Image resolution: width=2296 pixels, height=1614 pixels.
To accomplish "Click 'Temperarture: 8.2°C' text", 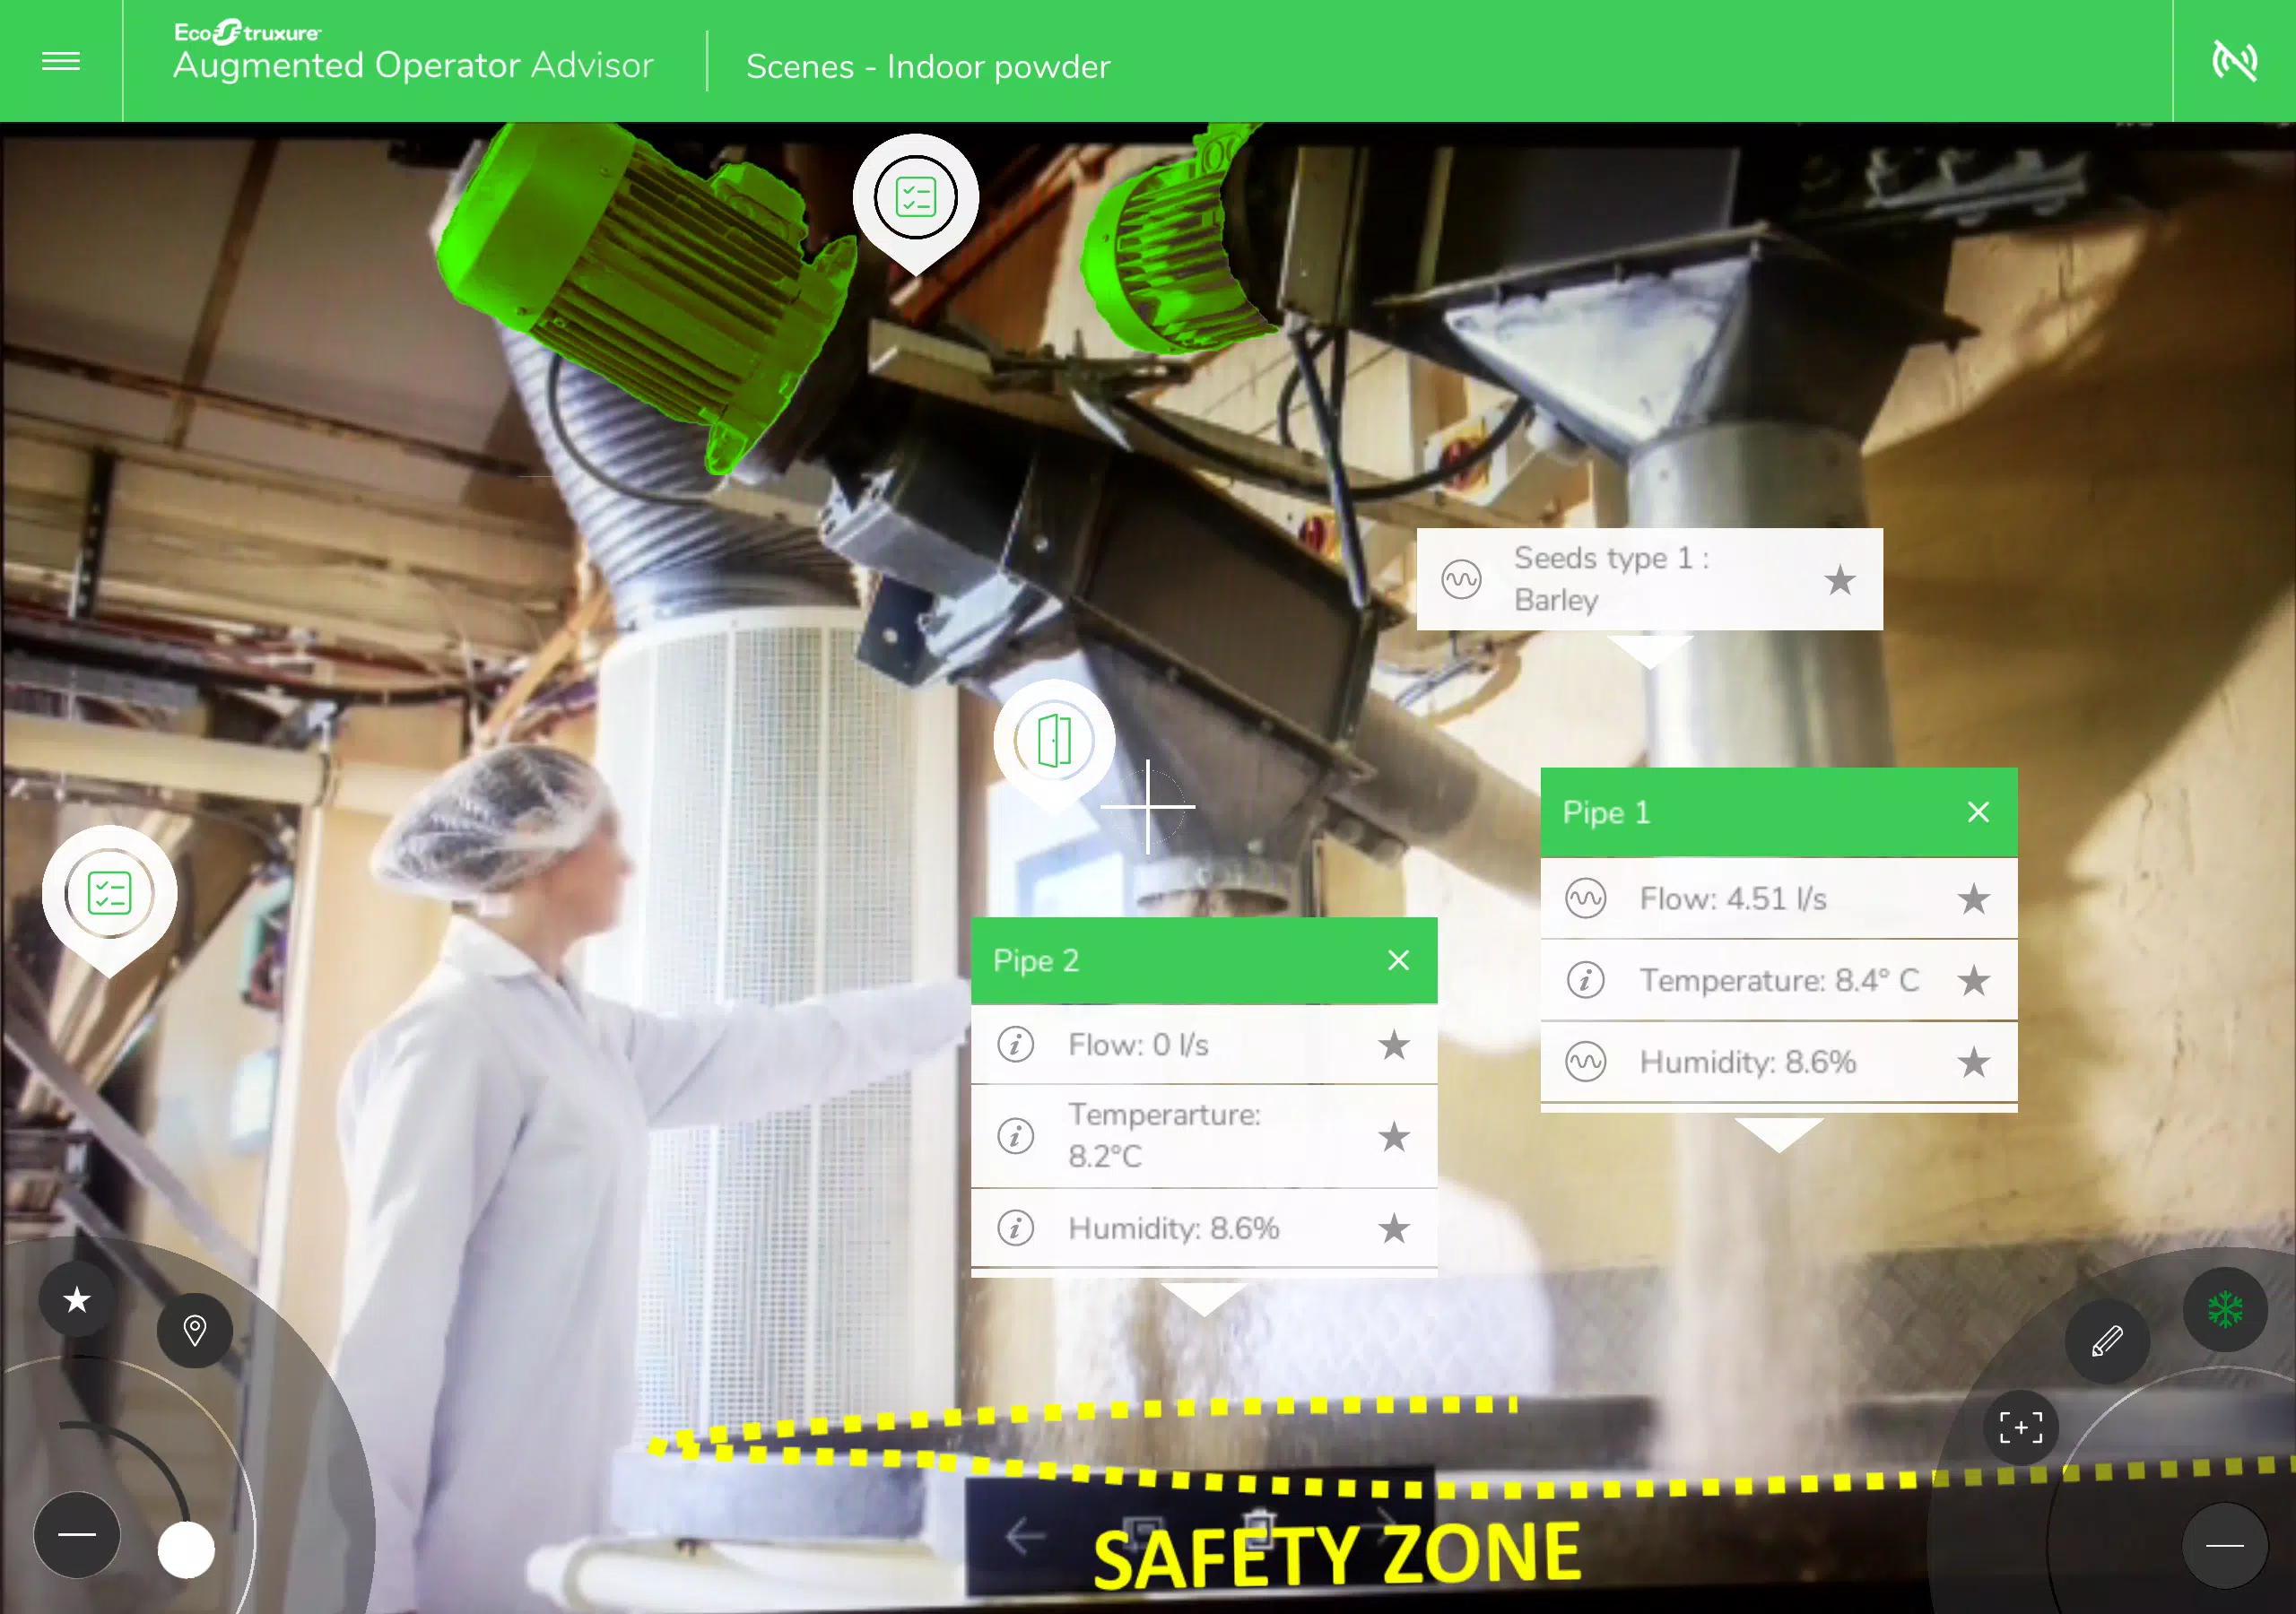I will [1164, 1135].
